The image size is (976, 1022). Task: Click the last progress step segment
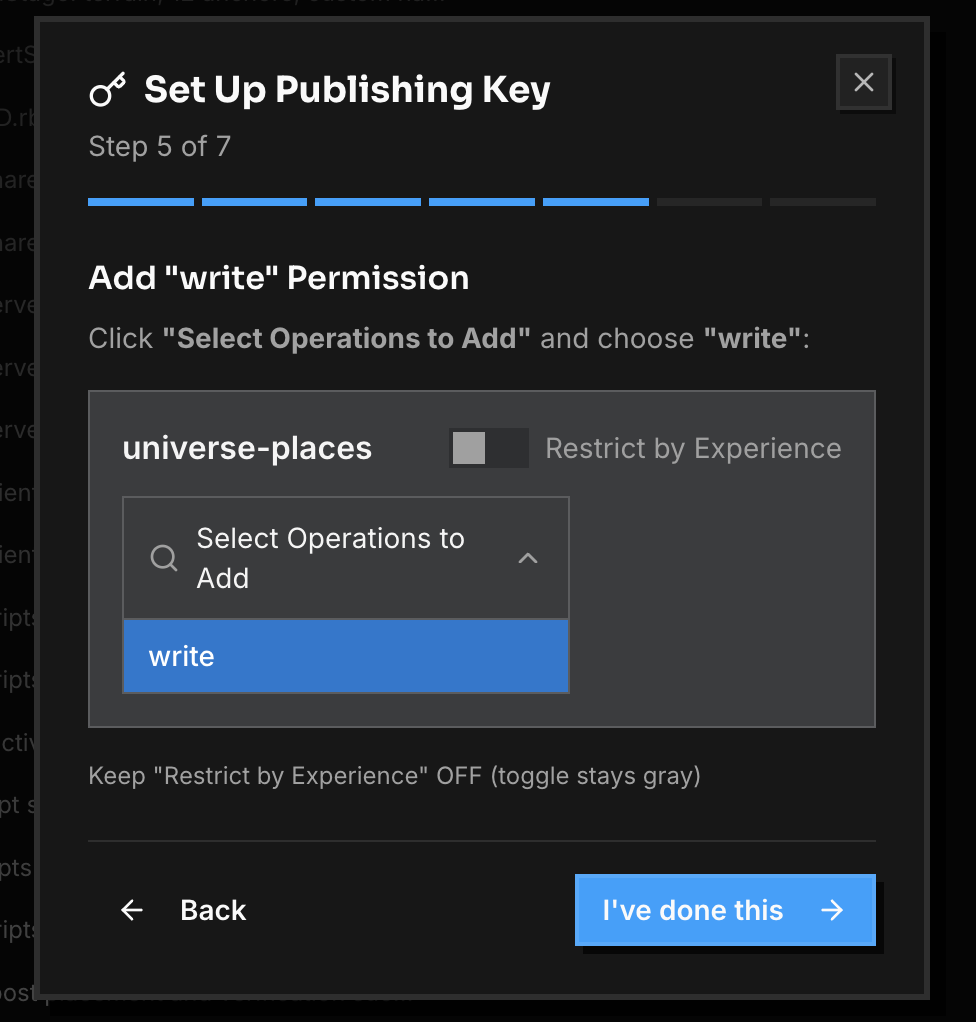tap(823, 202)
